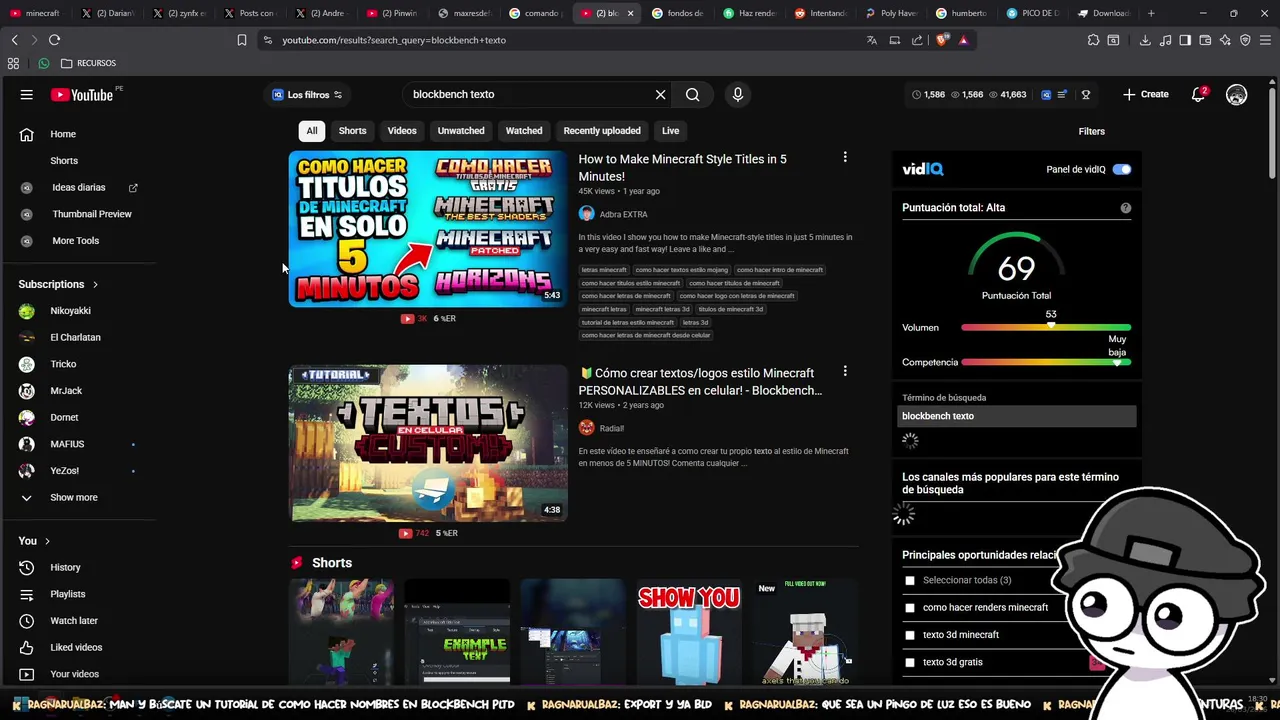Open the Radial! channel link
Image resolution: width=1280 pixels, height=720 pixels.
click(611, 428)
